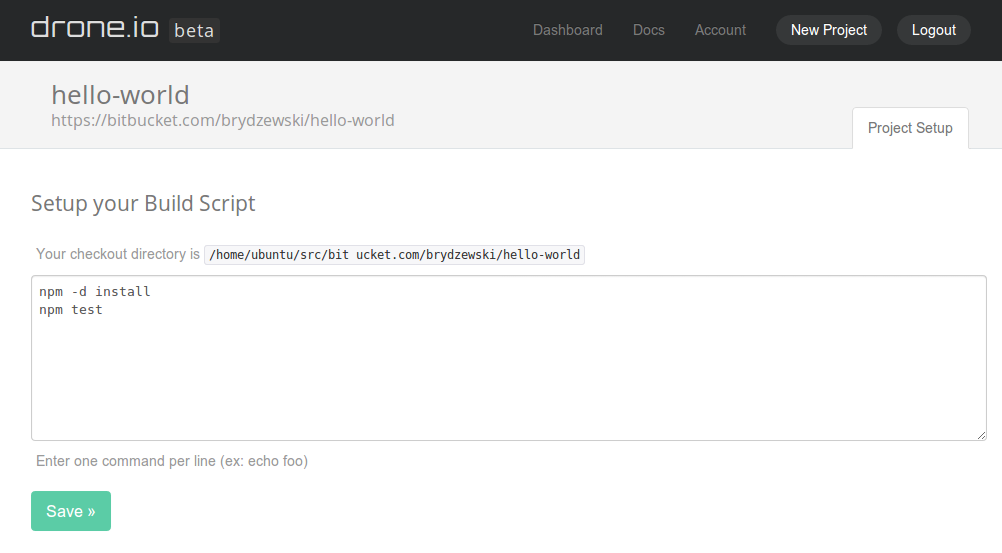Place cursor on the 'npm -d install' line
The image size is (1002, 553).
[x=95, y=292]
